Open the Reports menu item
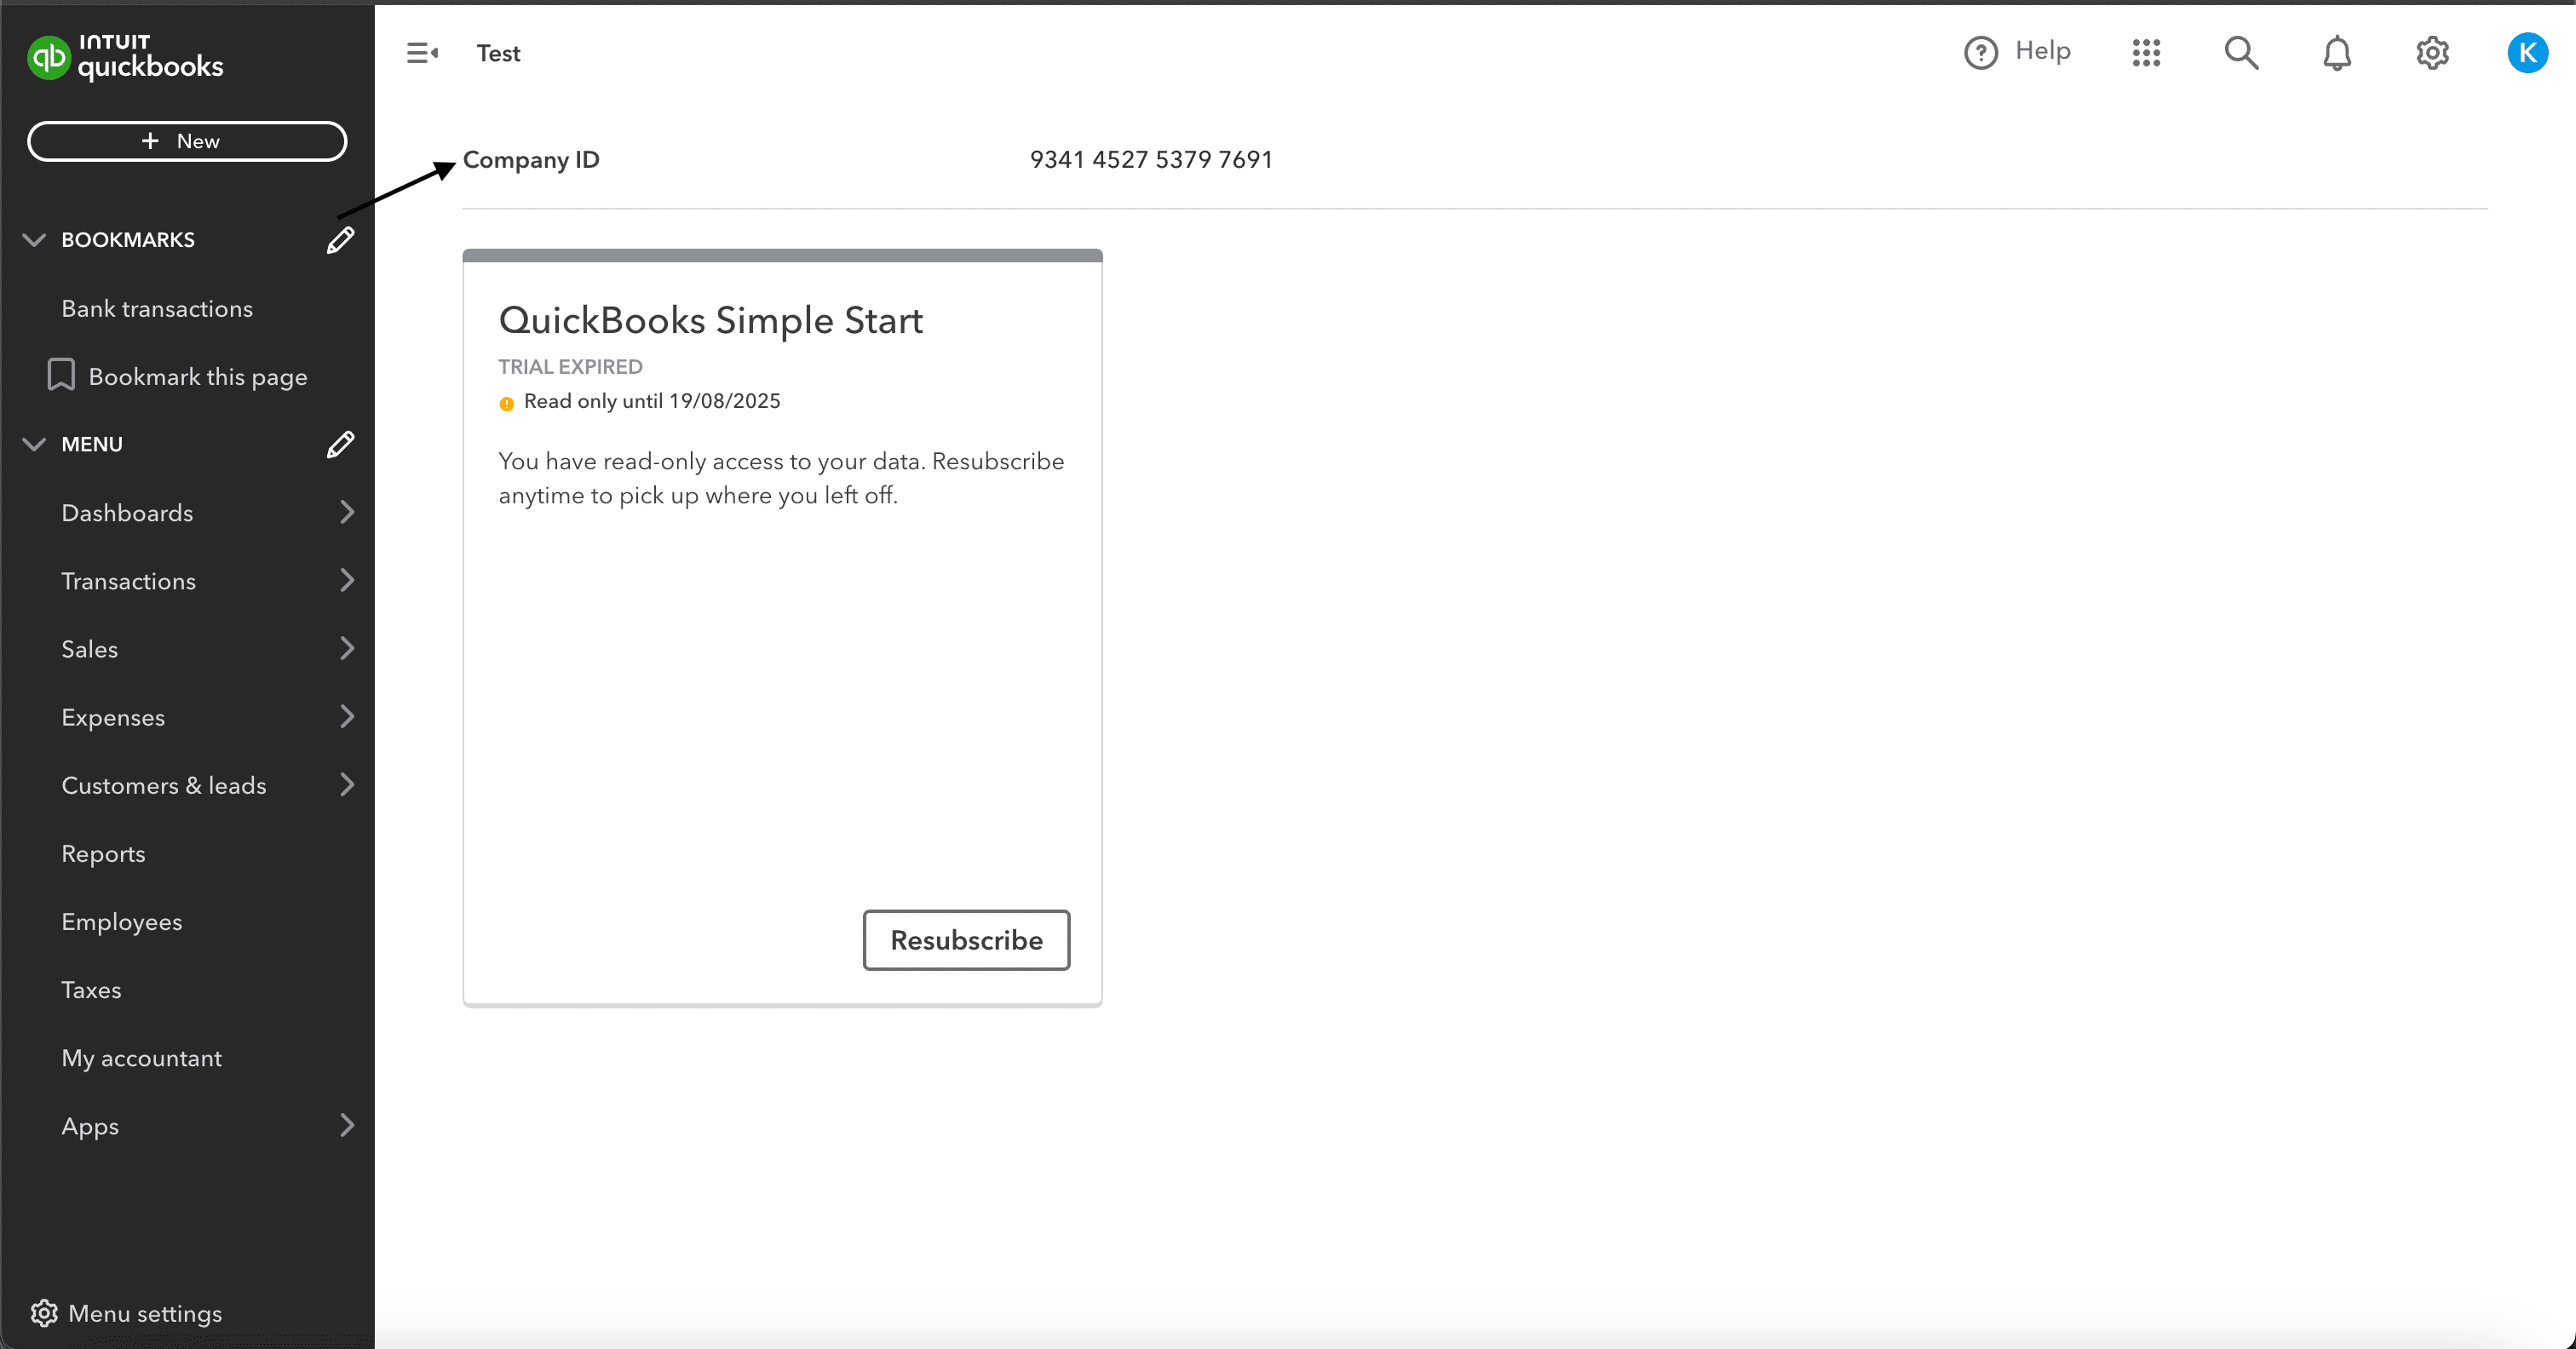The width and height of the screenshot is (2576, 1349). (x=103, y=853)
